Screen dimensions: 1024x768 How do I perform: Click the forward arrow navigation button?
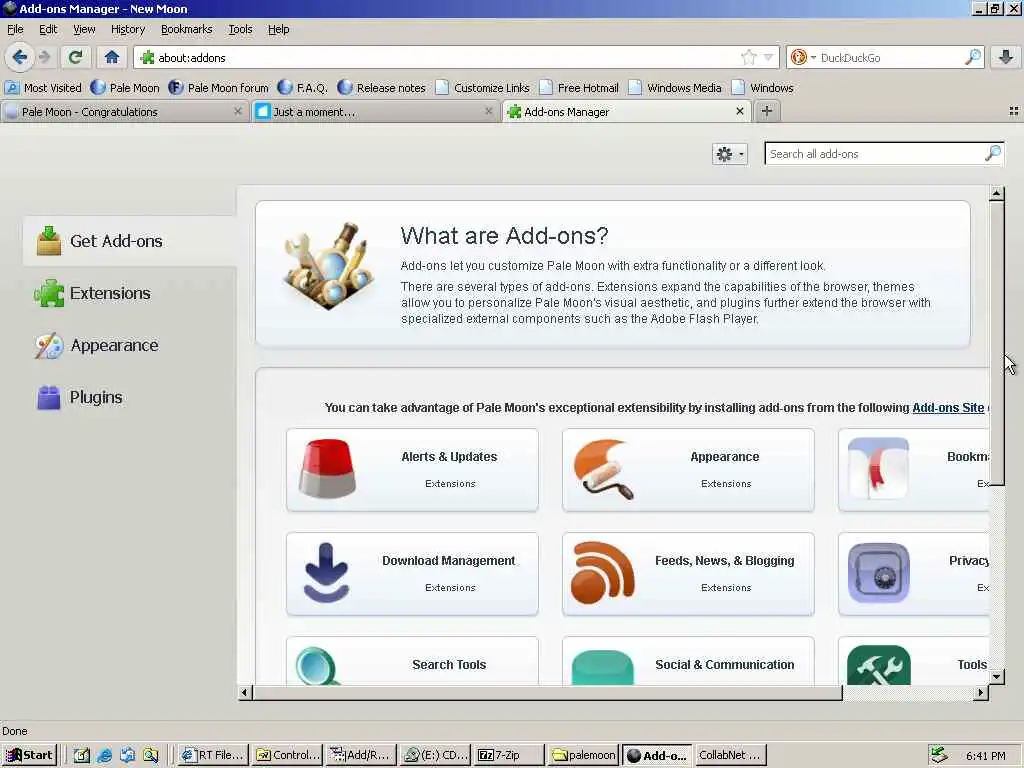pos(44,57)
